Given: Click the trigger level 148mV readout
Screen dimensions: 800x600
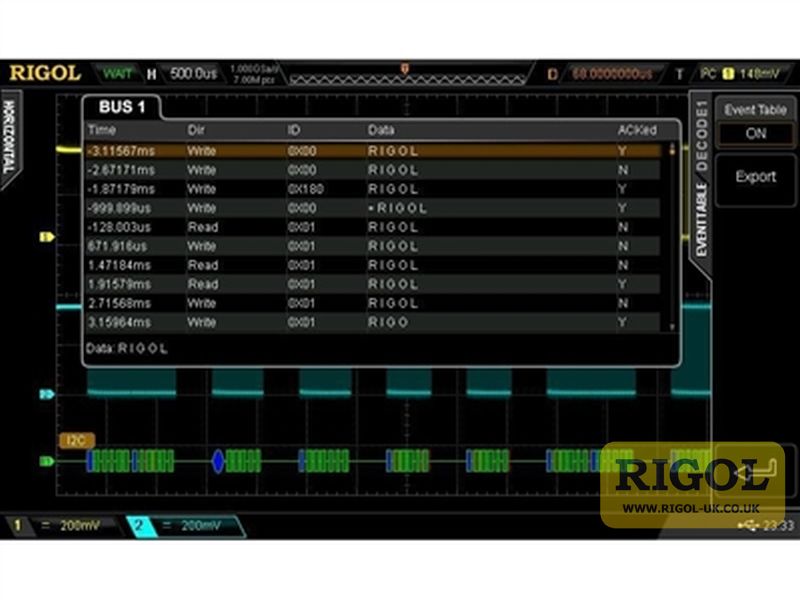Looking at the screenshot, I should click(759, 74).
